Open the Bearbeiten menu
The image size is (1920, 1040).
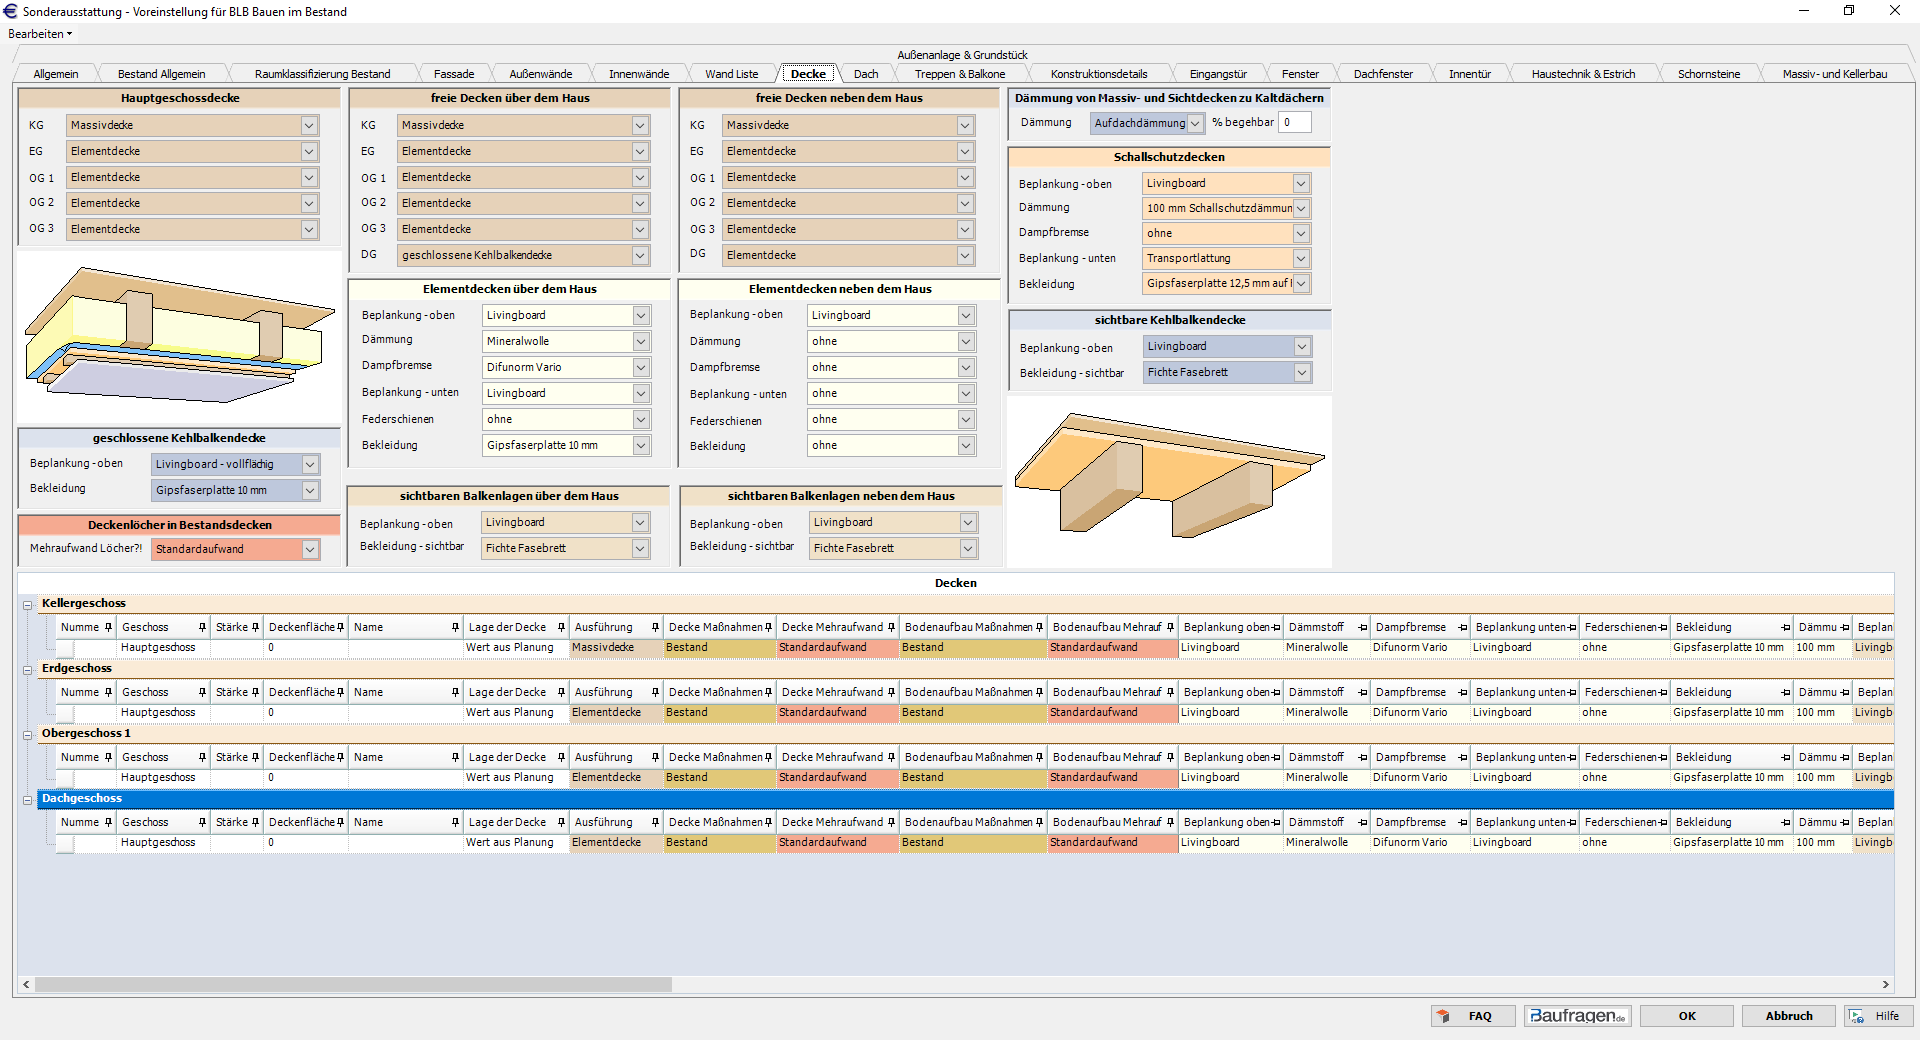[39, 33]
